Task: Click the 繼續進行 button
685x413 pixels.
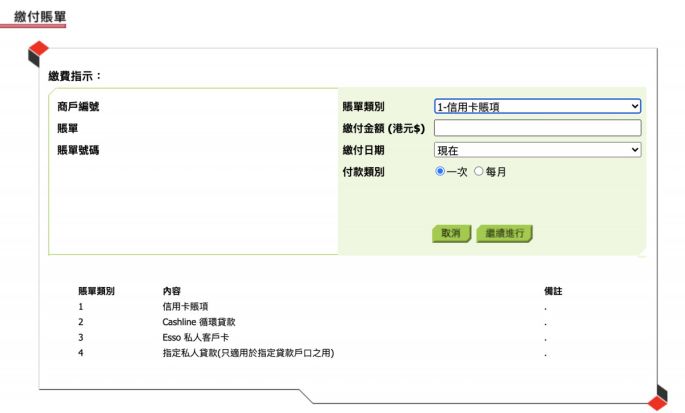Action: tap(505, 233)
